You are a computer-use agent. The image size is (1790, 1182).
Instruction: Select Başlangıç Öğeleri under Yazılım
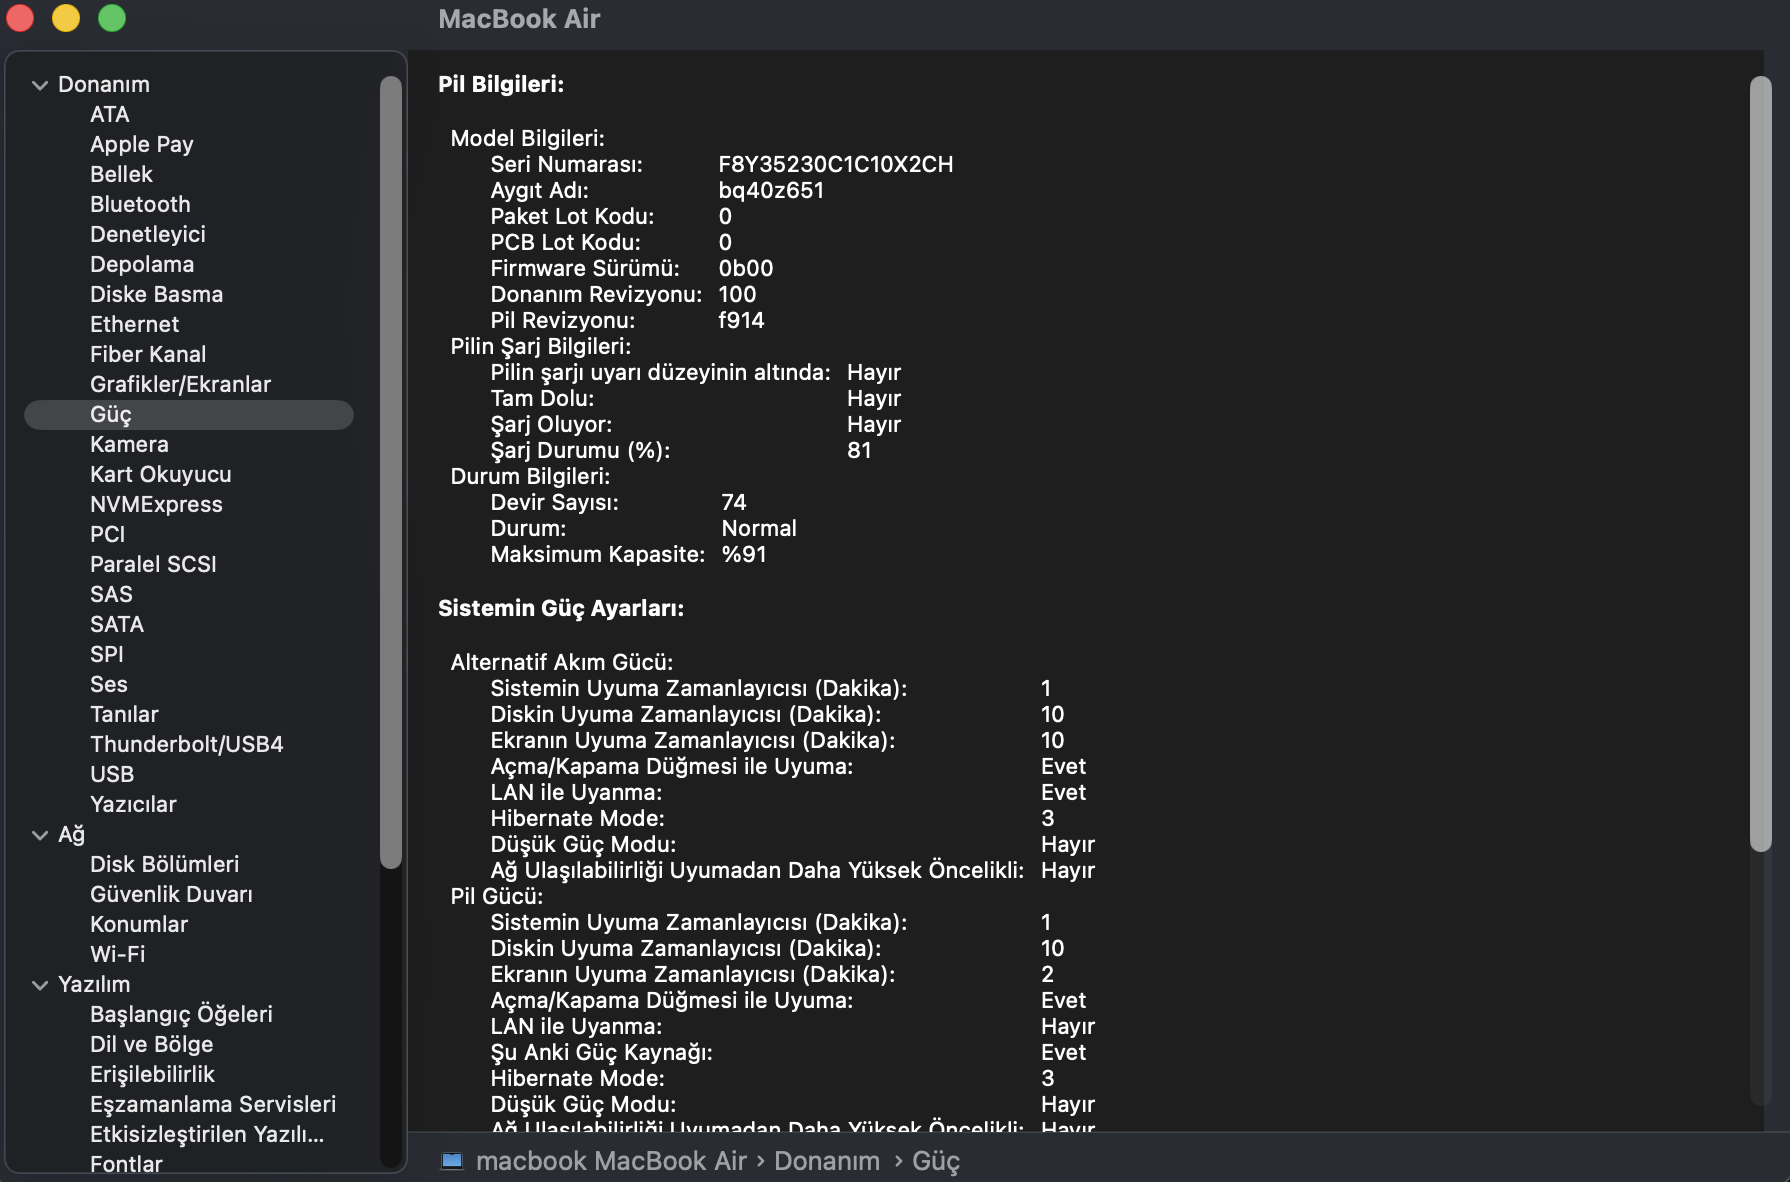[181, 1015]
